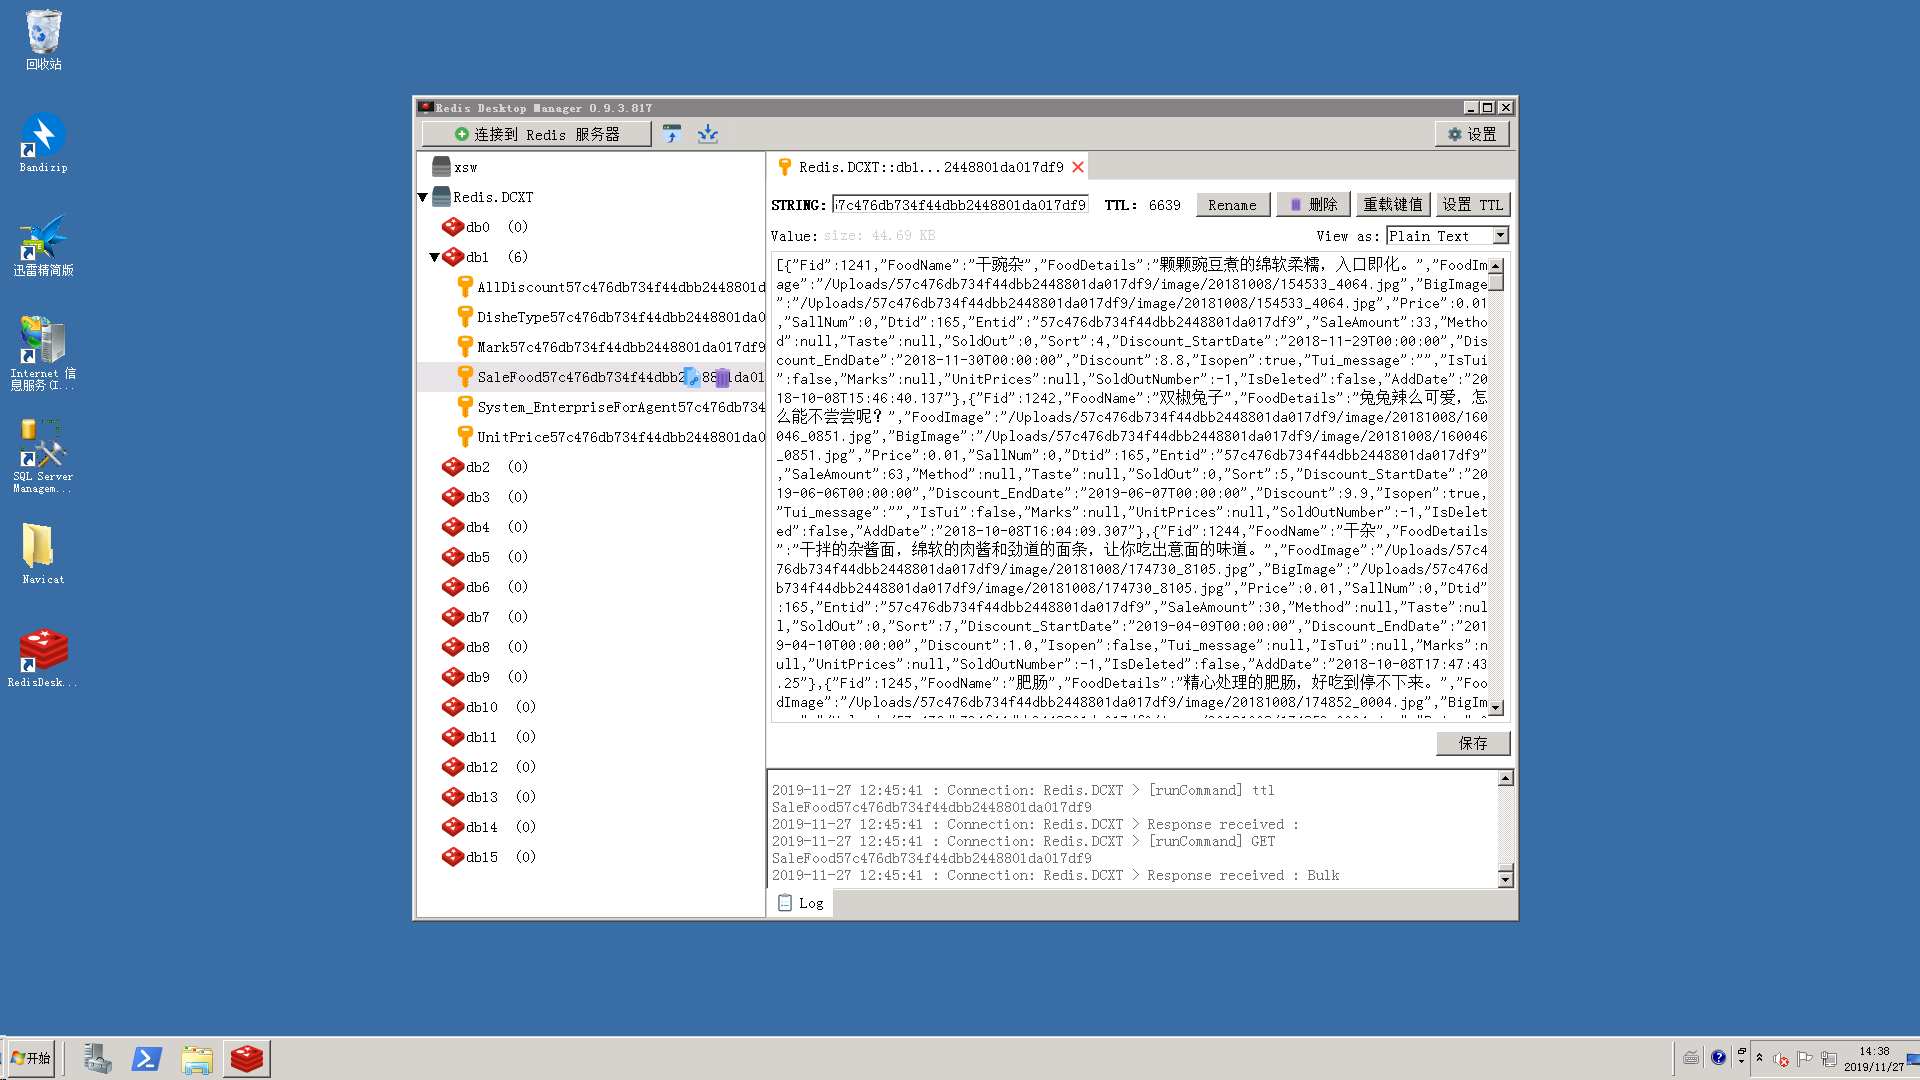Image resolution: width=1920 pixels, height=1080 pixels.
Task: Open the Recycle Bin desktop icon
Action: click(x=44, y=40)
